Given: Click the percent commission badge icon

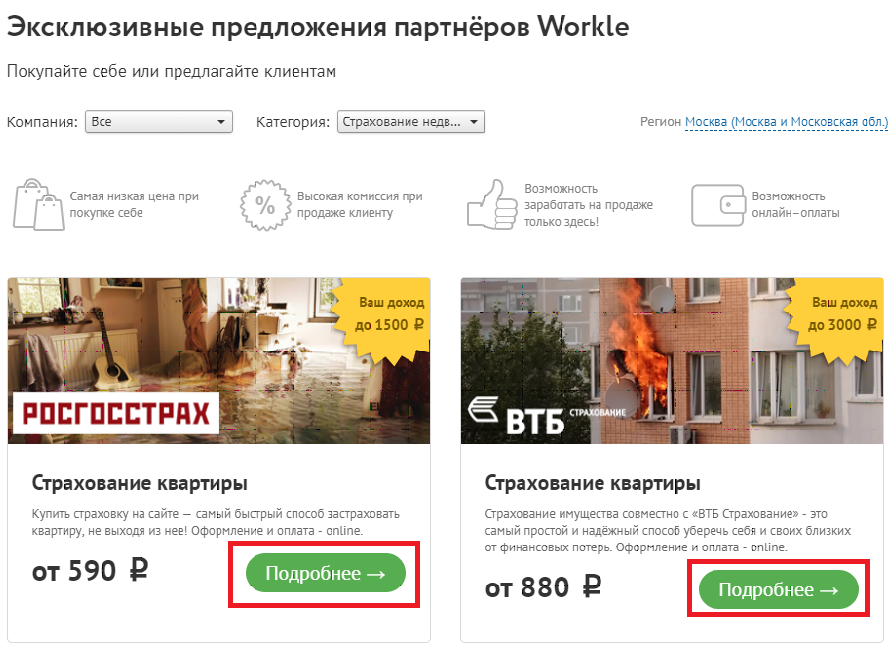Looking at the screenshot, I should tap(265, 205).
